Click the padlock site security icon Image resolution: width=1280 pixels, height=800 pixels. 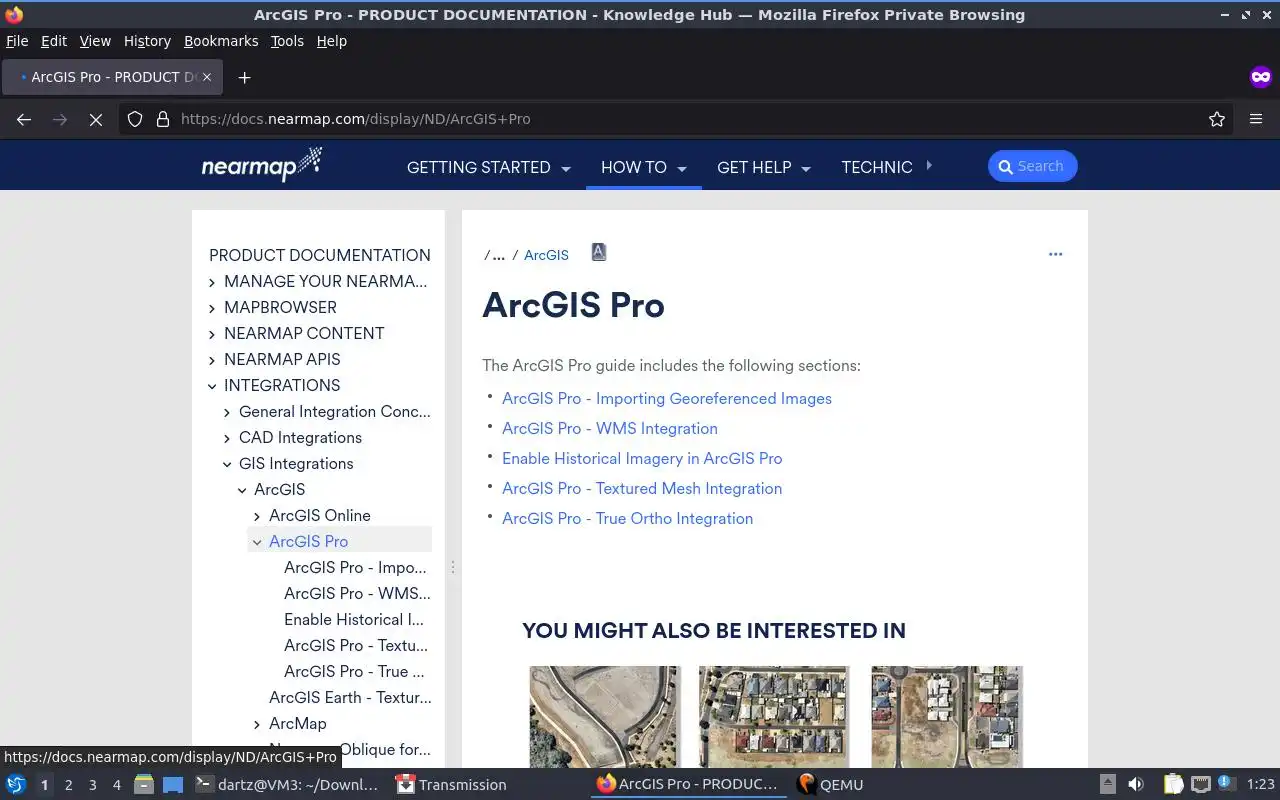click(163, 119)
